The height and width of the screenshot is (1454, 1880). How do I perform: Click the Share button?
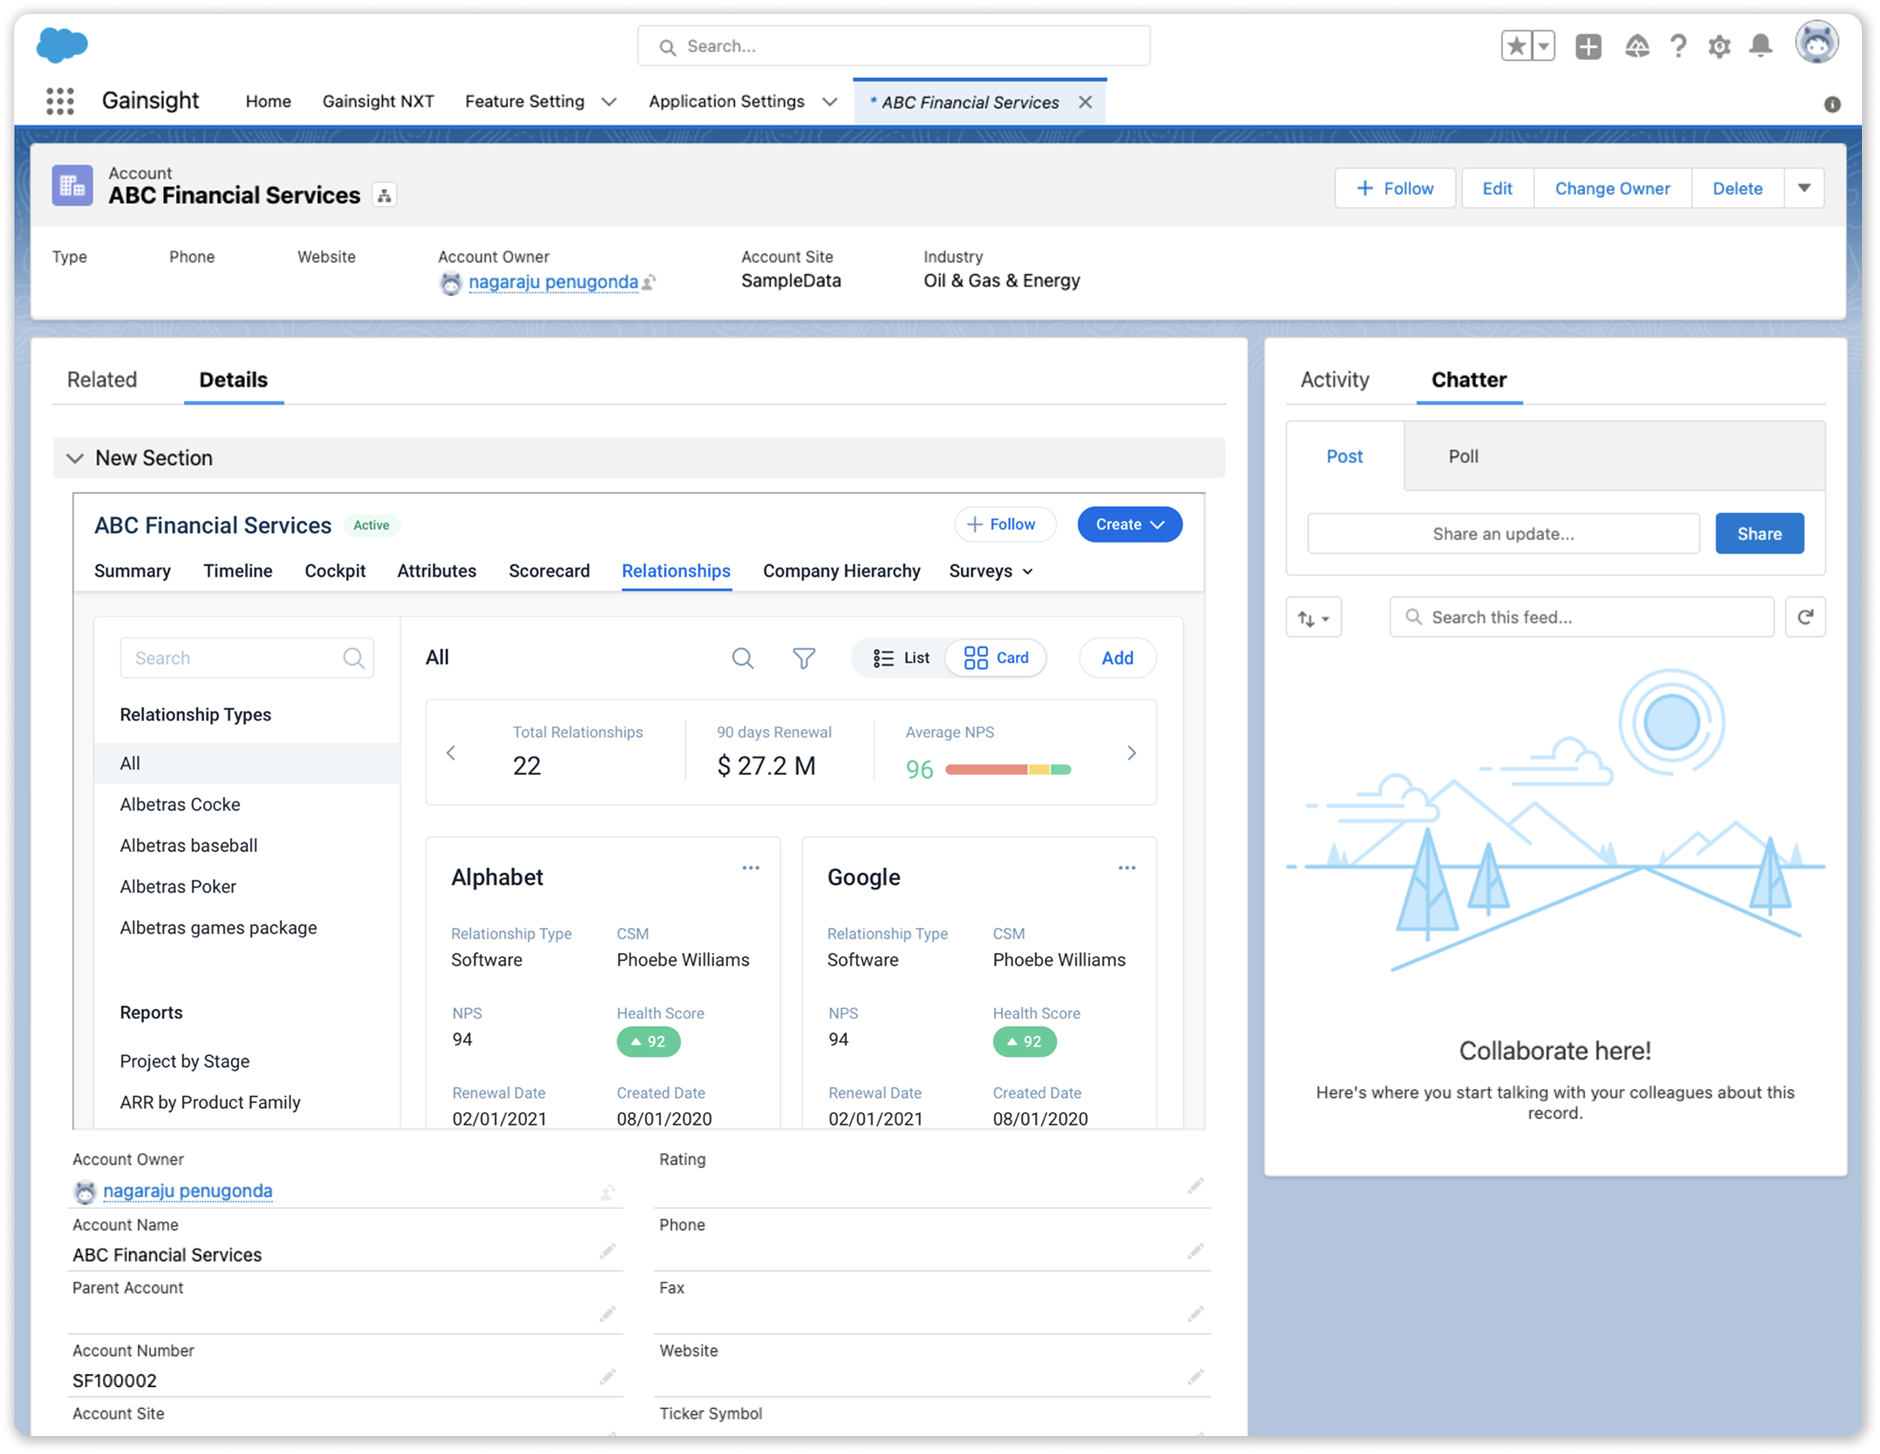(x=1759, y=534)
